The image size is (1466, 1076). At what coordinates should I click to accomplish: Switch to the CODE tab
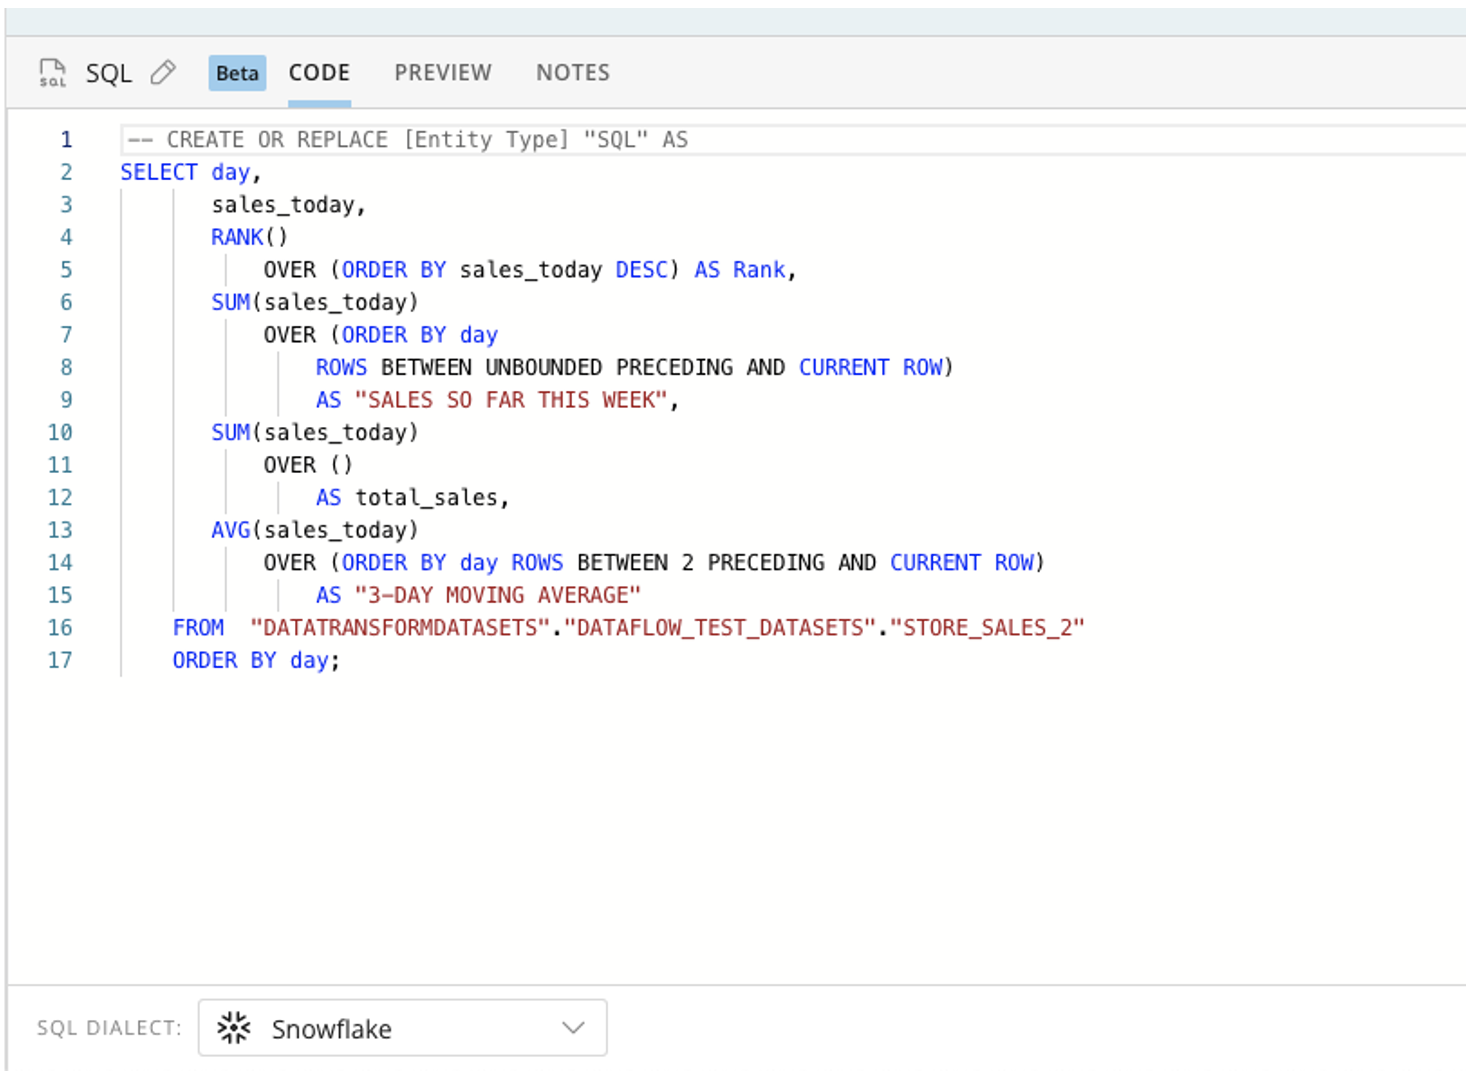tap(319, 73)
